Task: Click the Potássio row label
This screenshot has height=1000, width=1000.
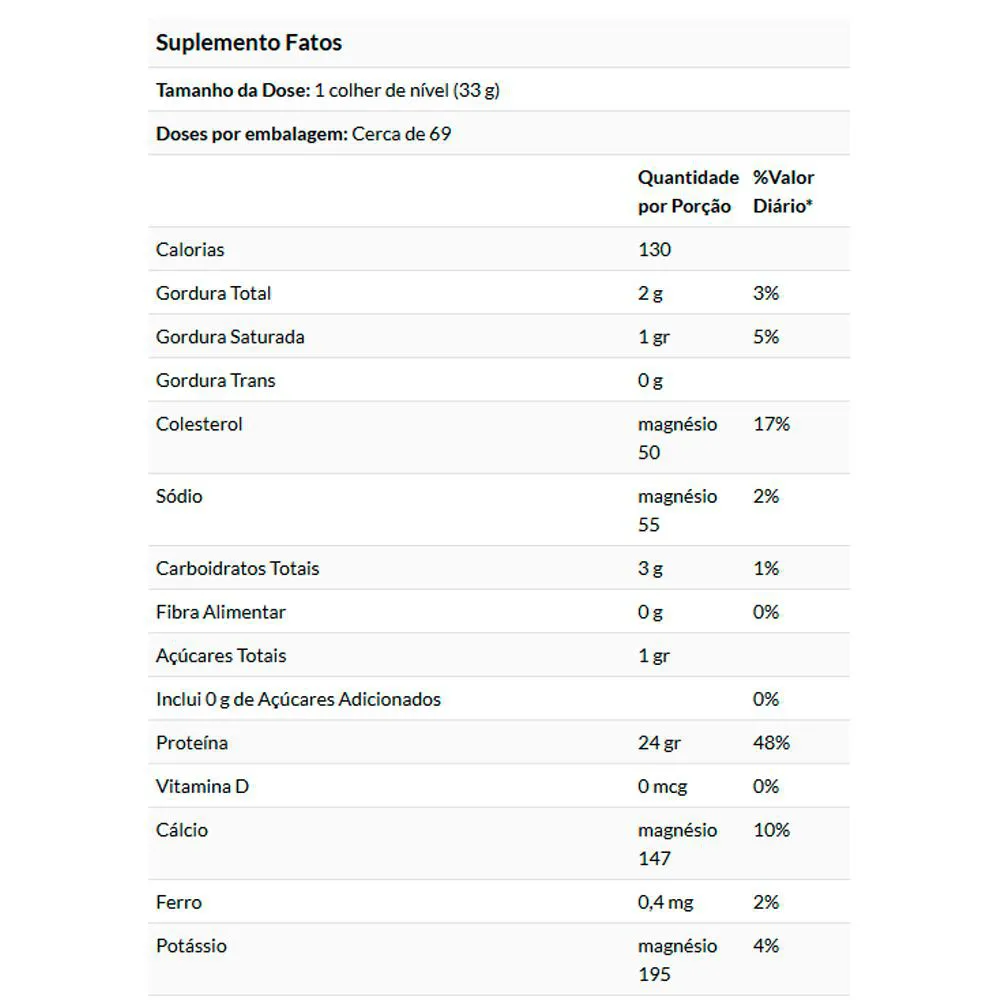Action: (x=191, y=946)
